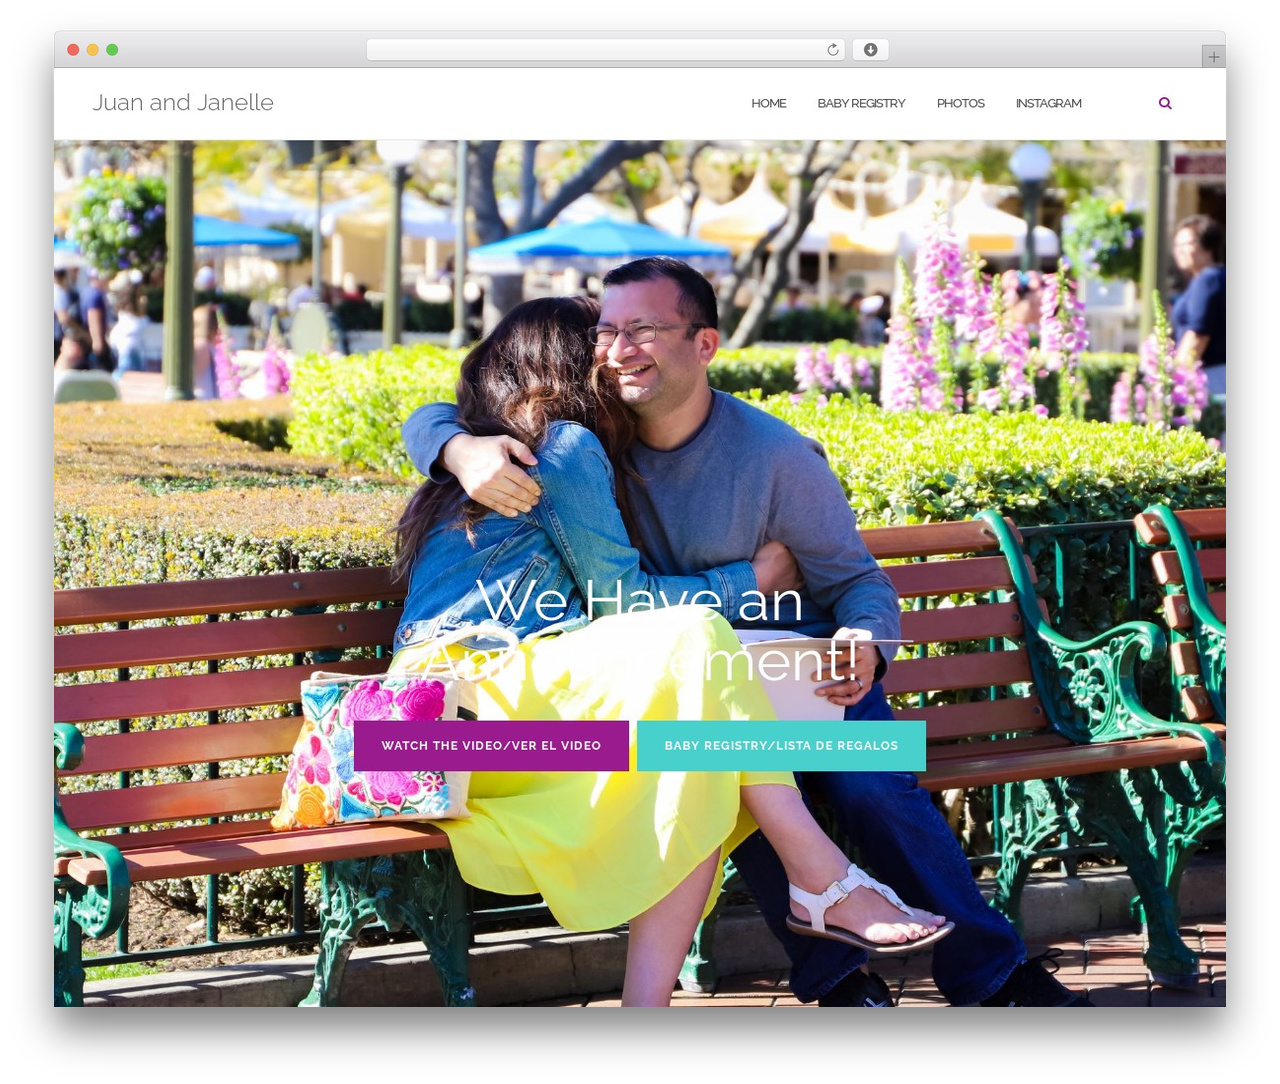1280x1084 pixels.
Task: Maximize the window with green button
Action: pos(112,50)
